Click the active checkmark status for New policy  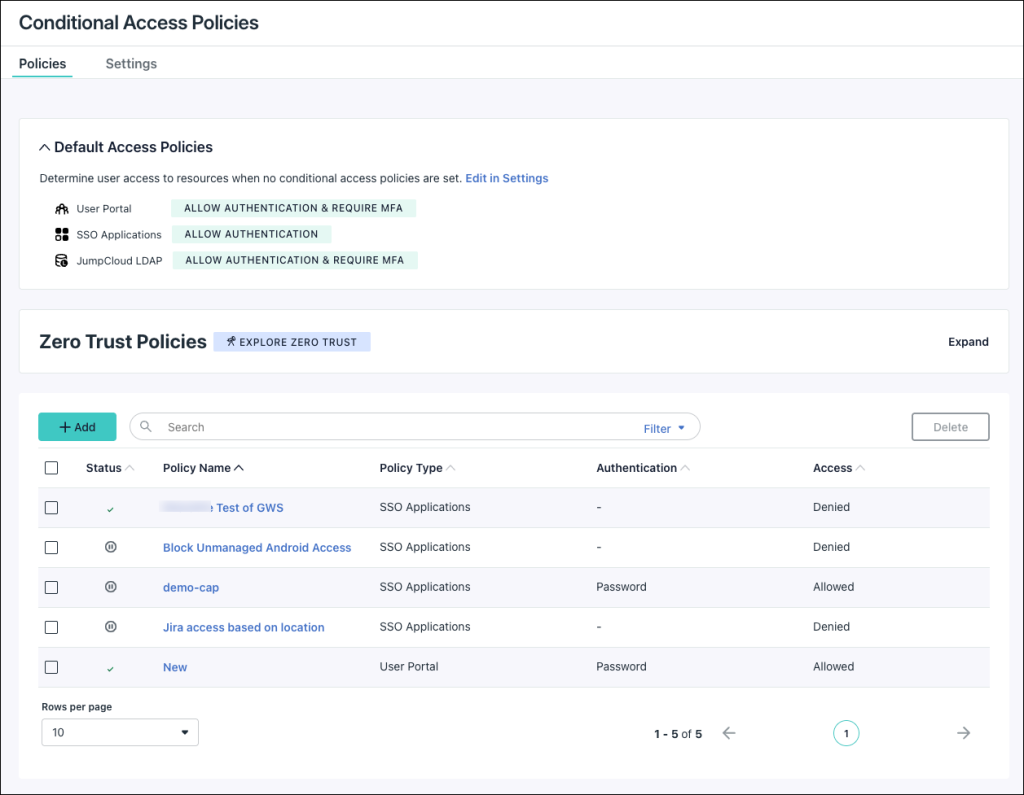[110, 668]
